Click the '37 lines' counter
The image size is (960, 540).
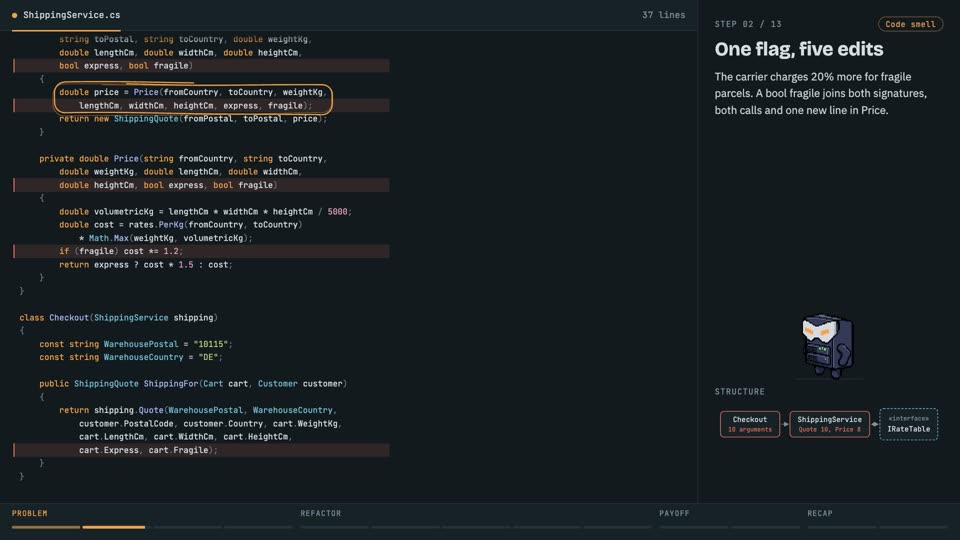coord(663,15)
